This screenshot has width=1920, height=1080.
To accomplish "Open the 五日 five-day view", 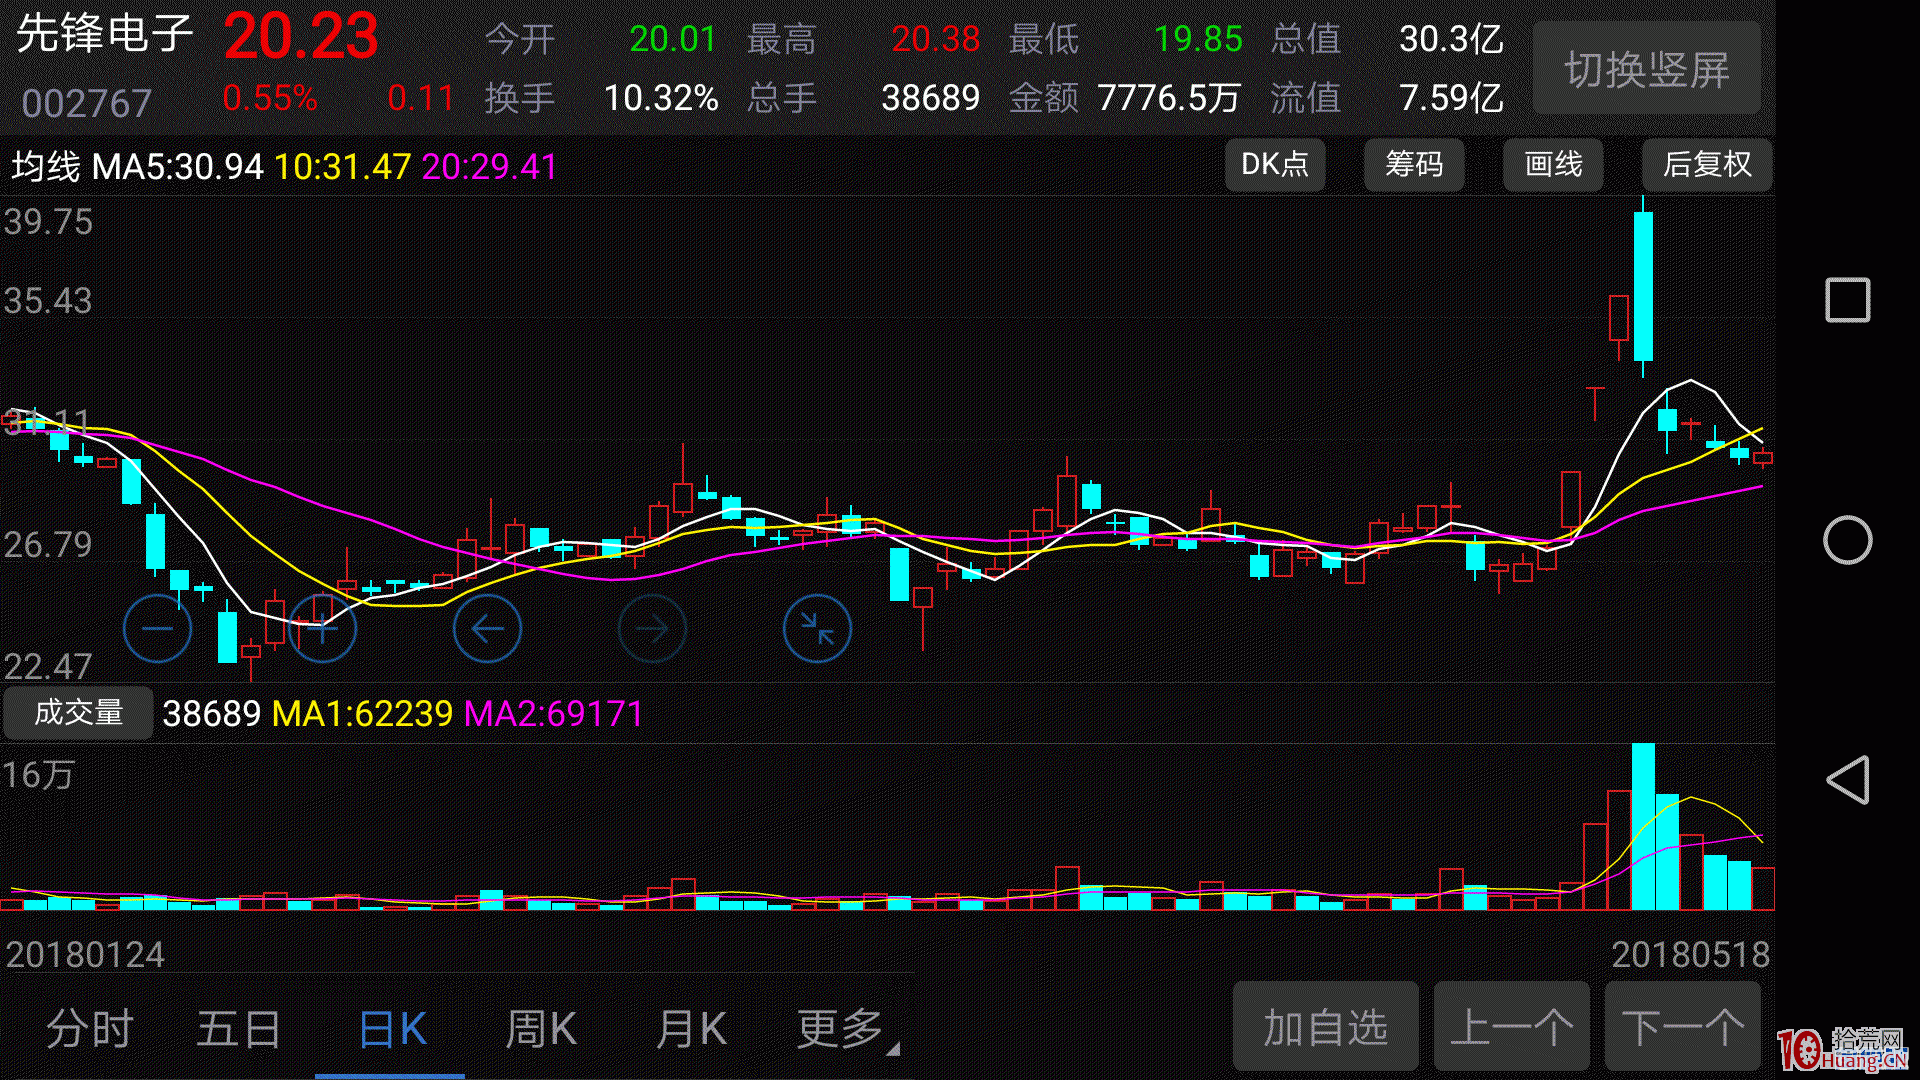I will click(238, 1027).
